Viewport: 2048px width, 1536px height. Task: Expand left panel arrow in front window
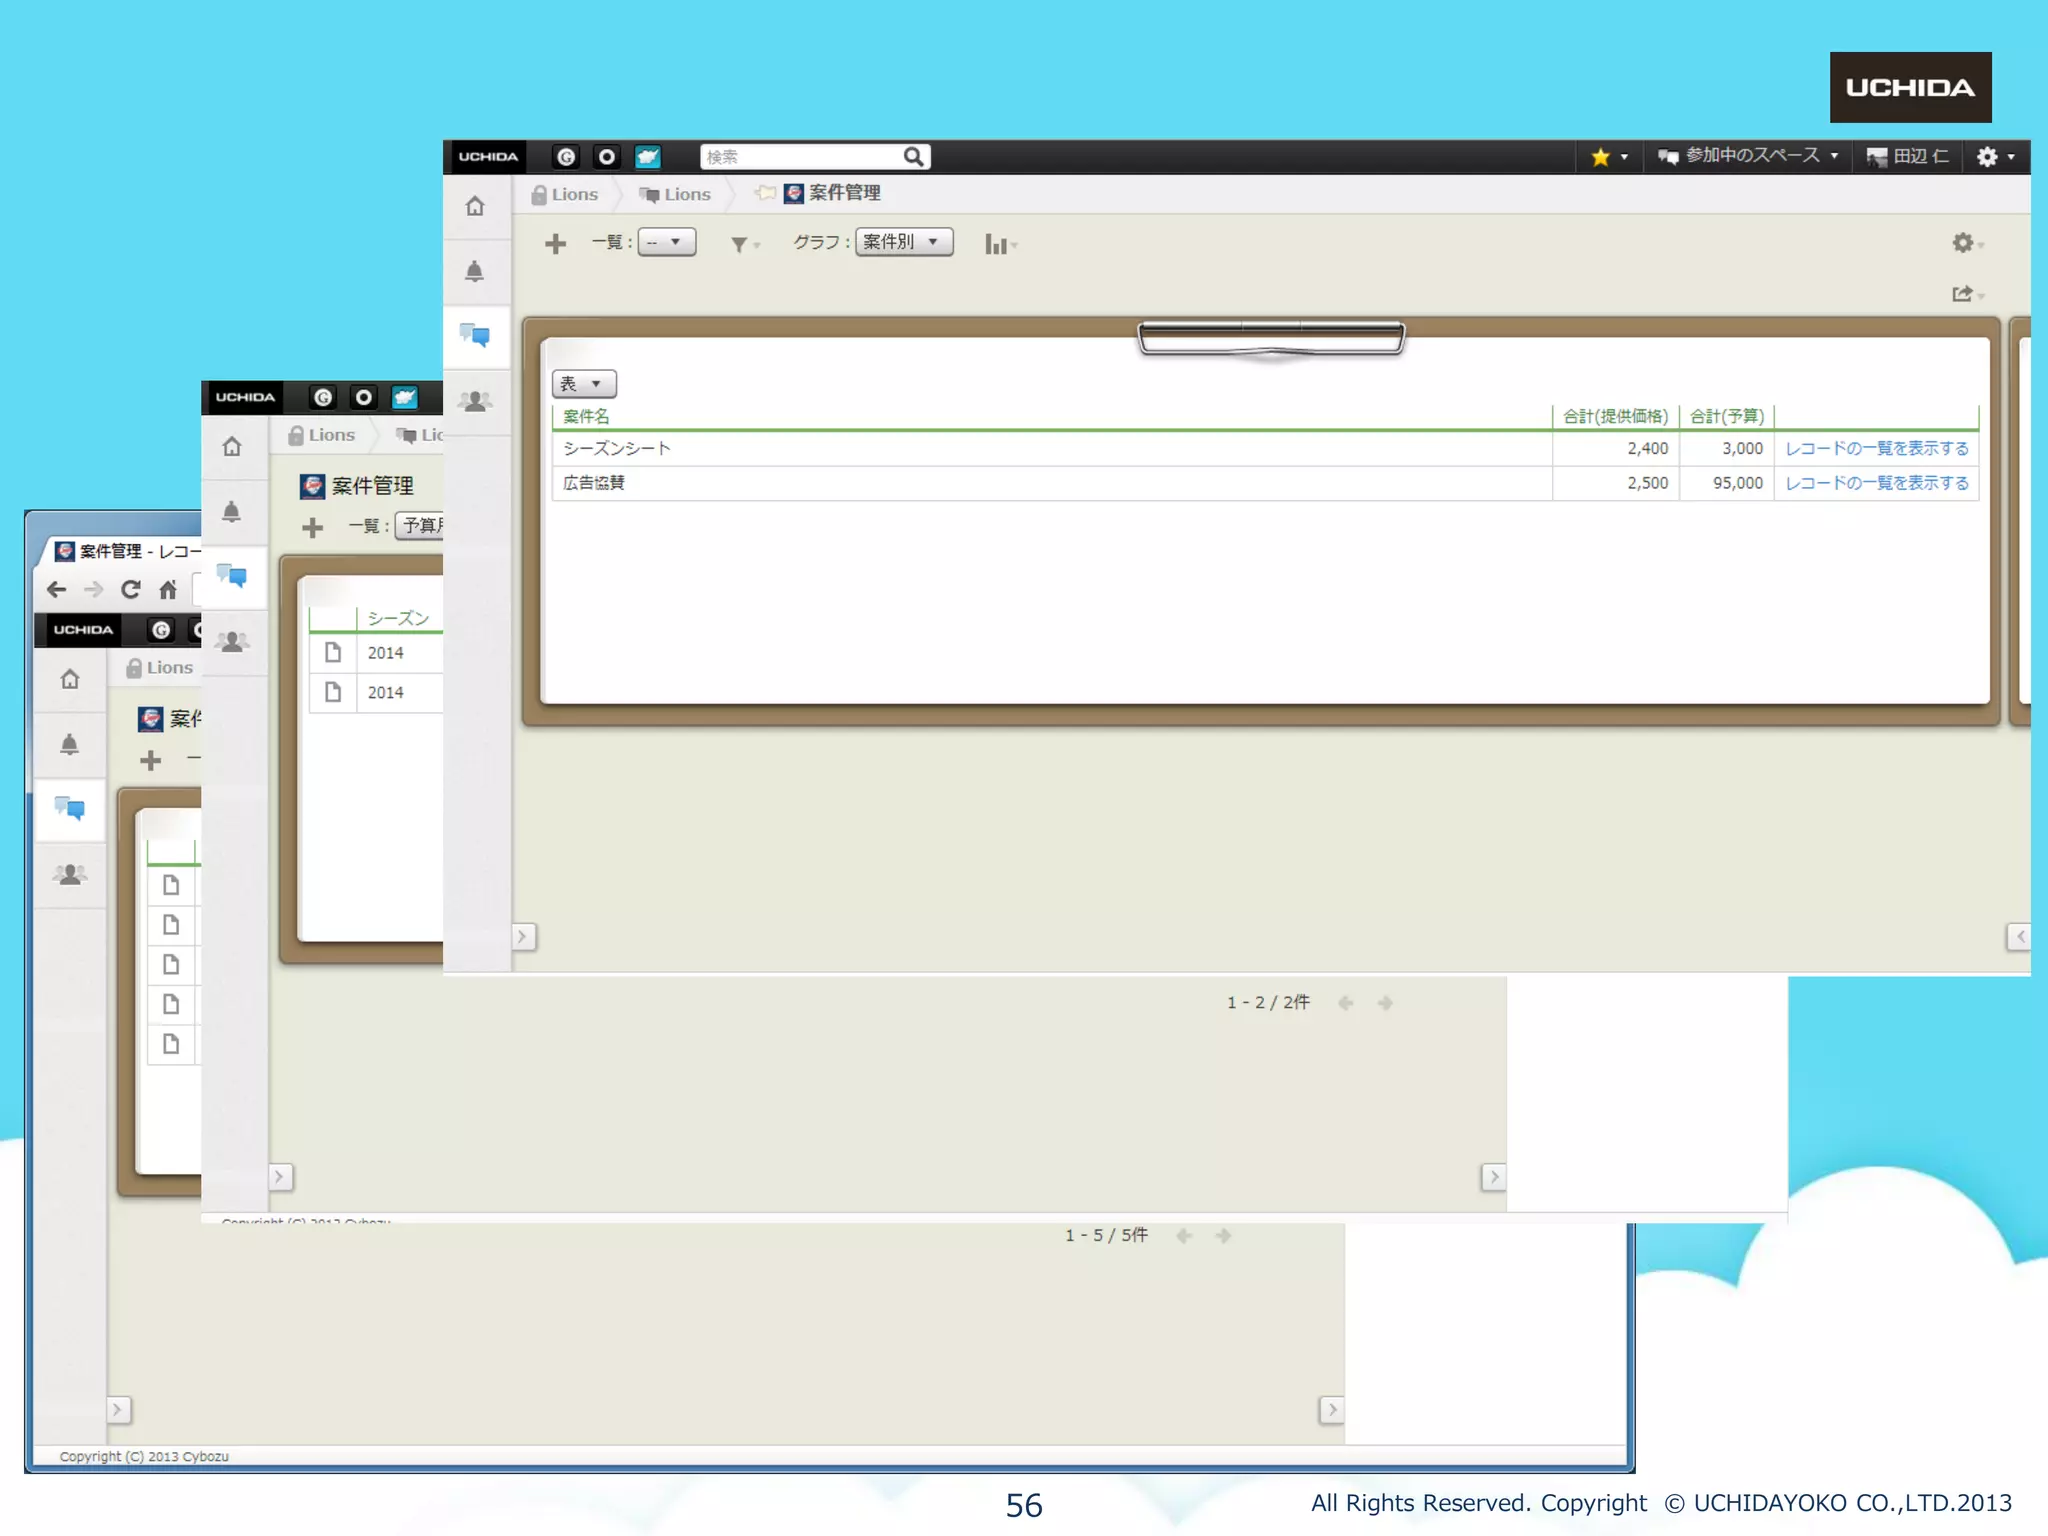coord(523,937)
